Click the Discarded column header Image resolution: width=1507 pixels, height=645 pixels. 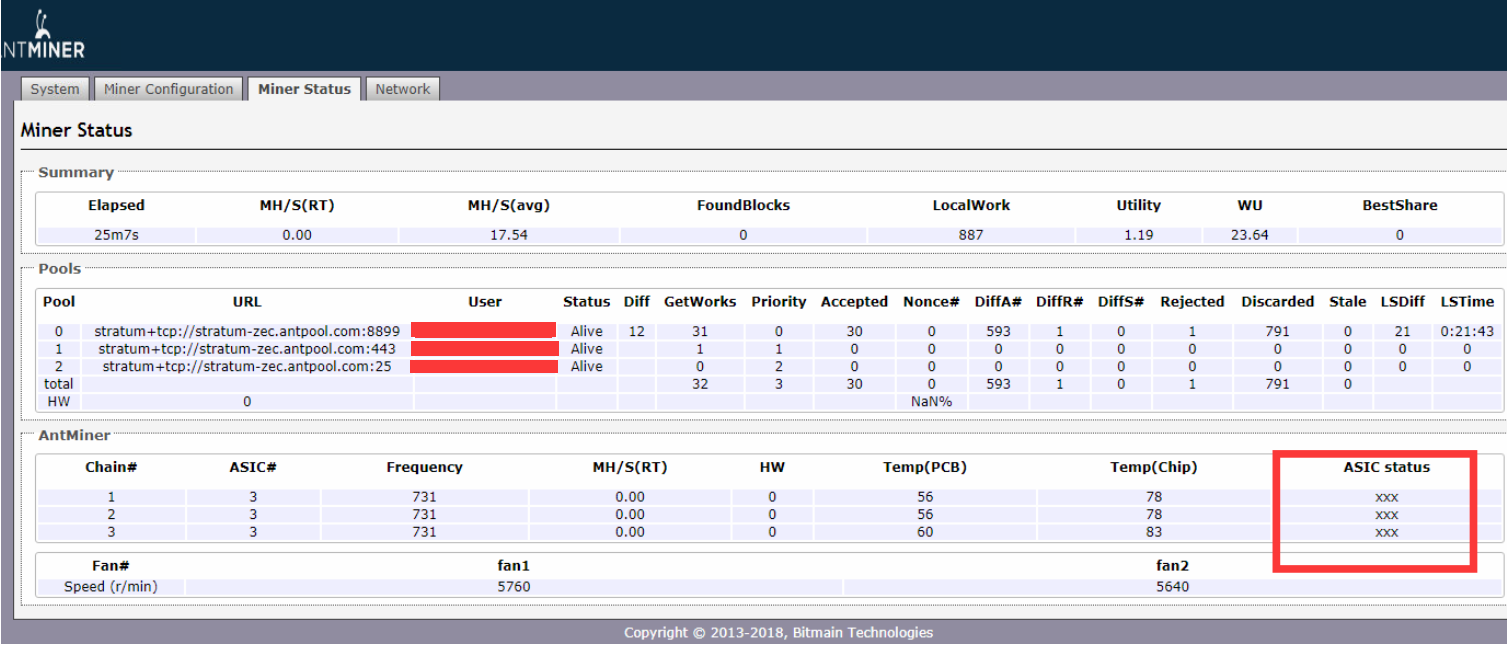click(x=1277, y=301)
